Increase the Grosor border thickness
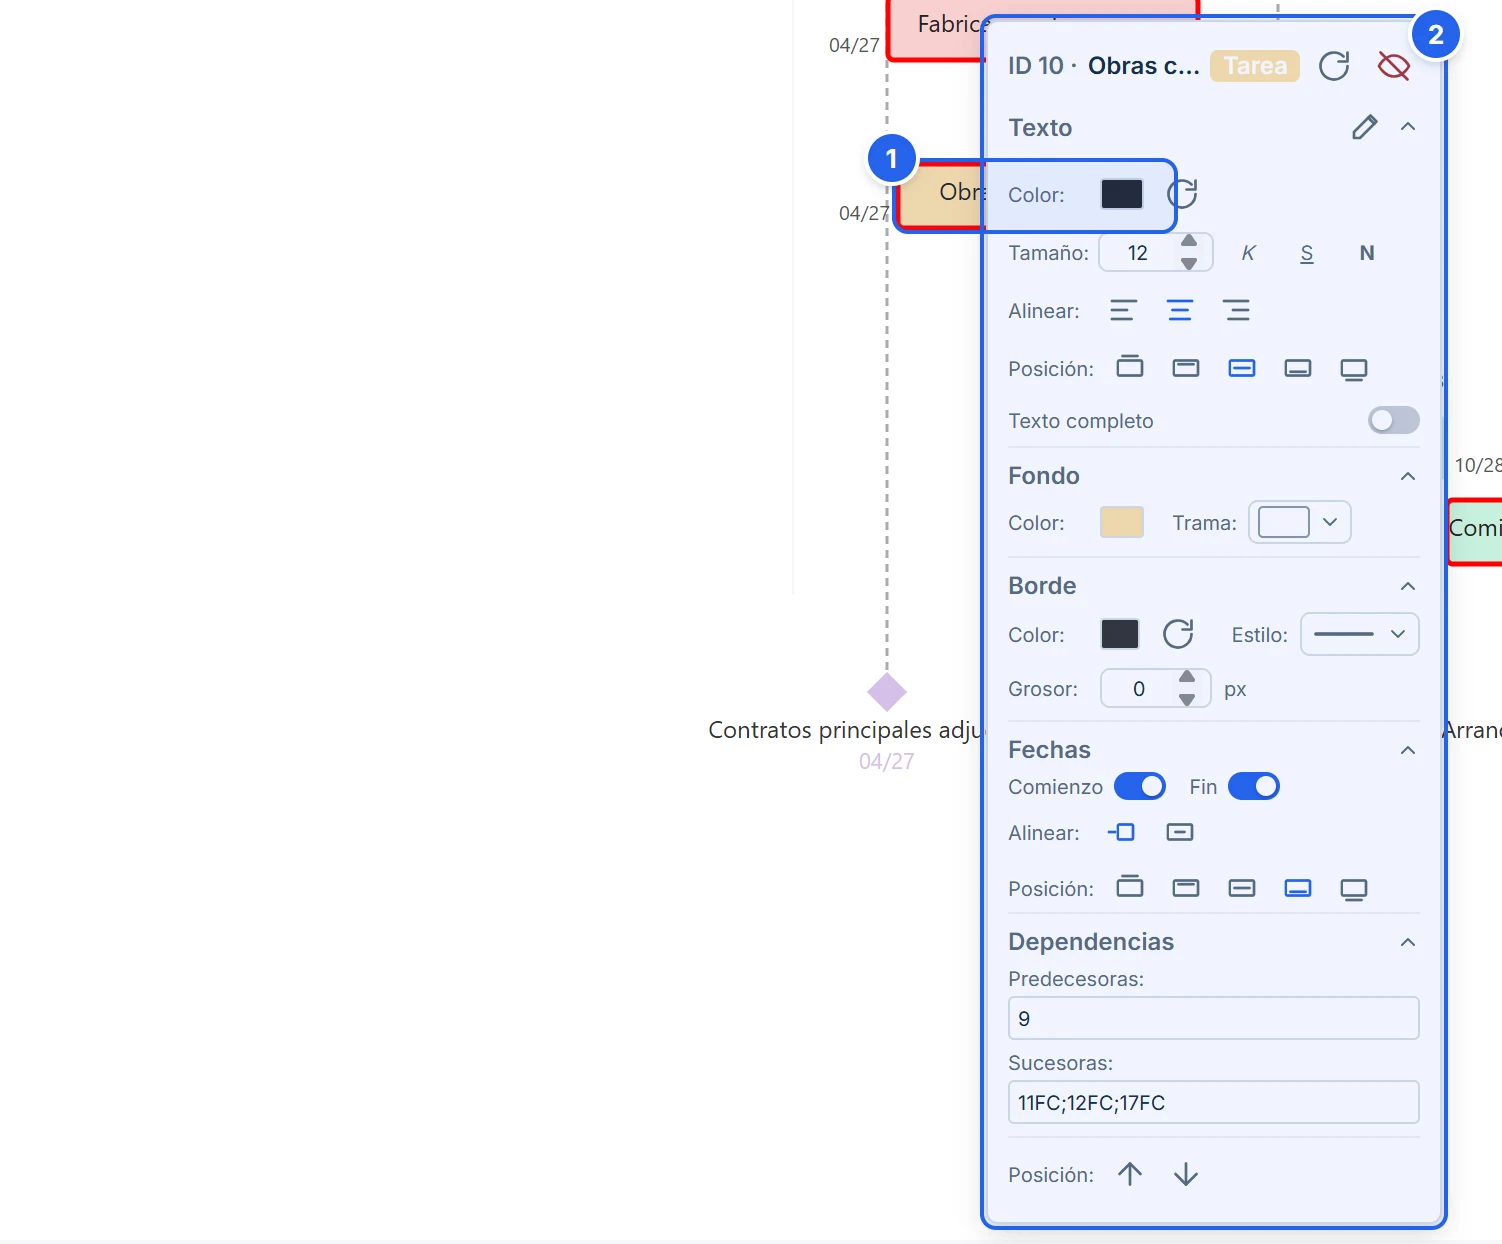Image resolution: width=1502 pixels, height=1244 pixels. [x=1187, y=677]
